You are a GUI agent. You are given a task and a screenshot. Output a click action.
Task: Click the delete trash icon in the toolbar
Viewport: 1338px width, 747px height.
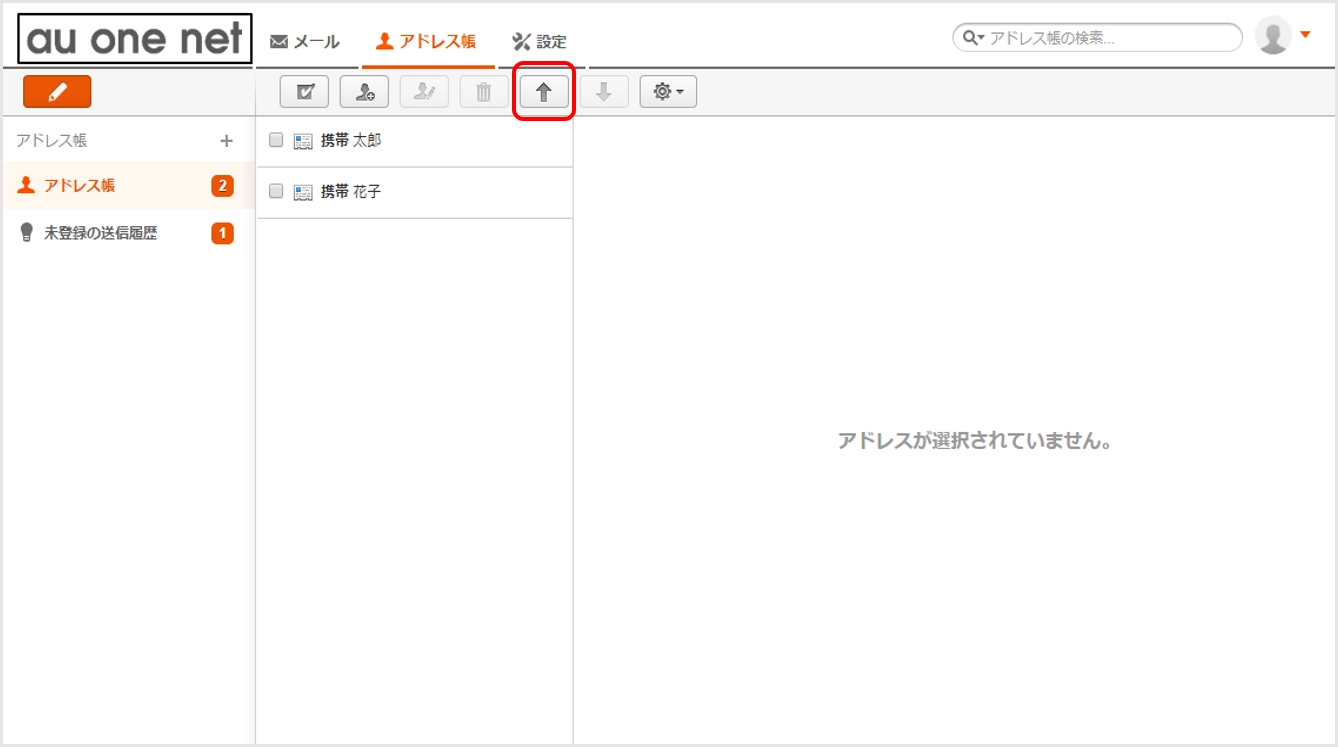[483, 91]
